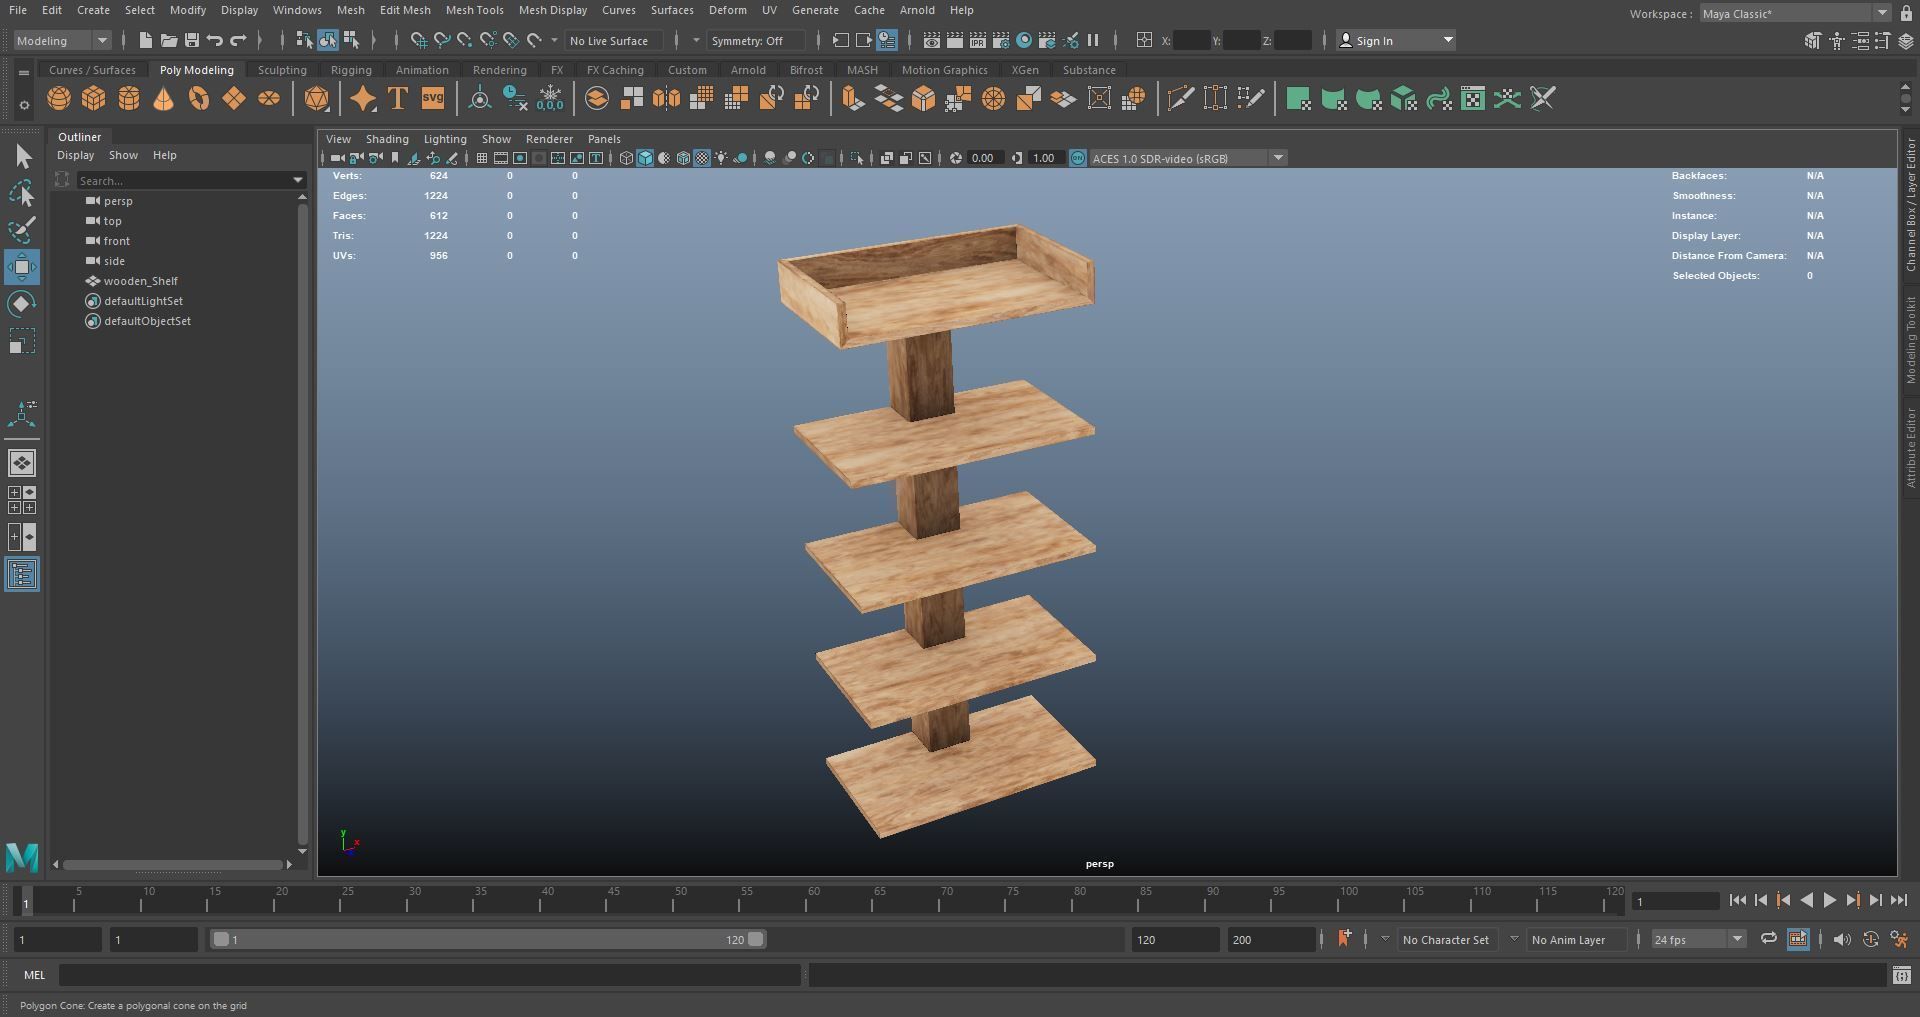Go to end of playback range
This screenshot has width=1920, height=1017.
1899,900
